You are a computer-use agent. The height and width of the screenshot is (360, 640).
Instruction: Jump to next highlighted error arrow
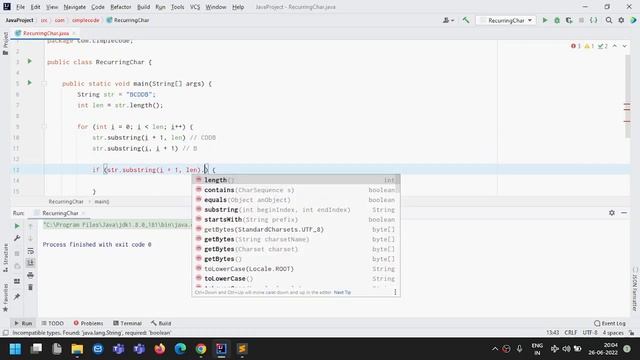tap(624, 46)
